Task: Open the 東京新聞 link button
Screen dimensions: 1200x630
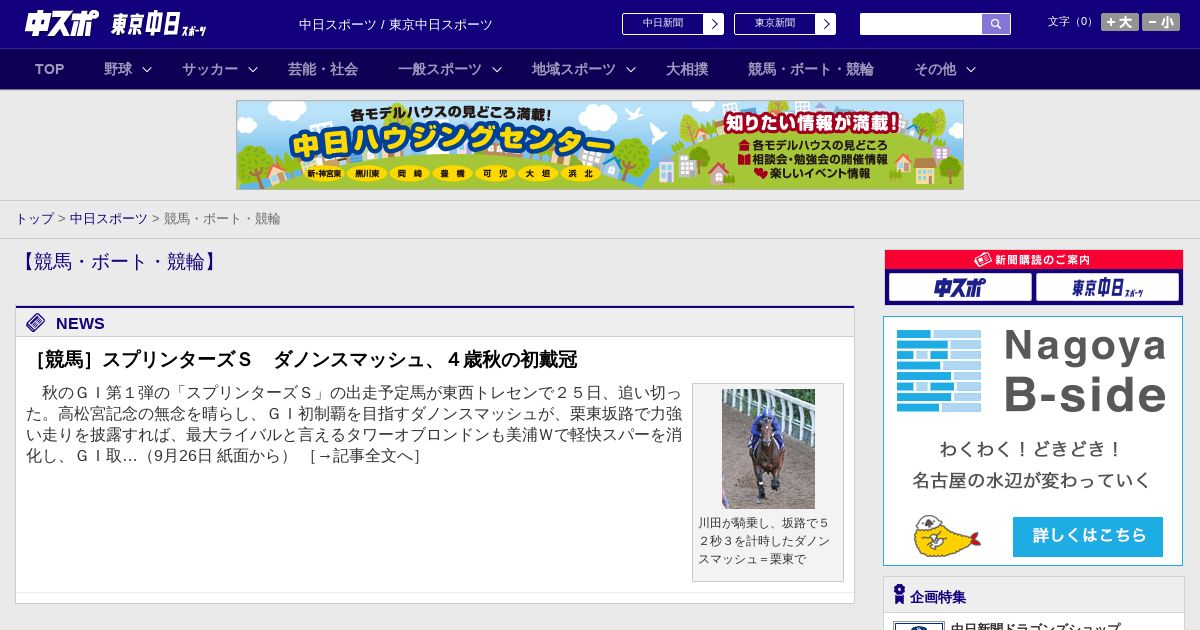Action: (775, 24)
